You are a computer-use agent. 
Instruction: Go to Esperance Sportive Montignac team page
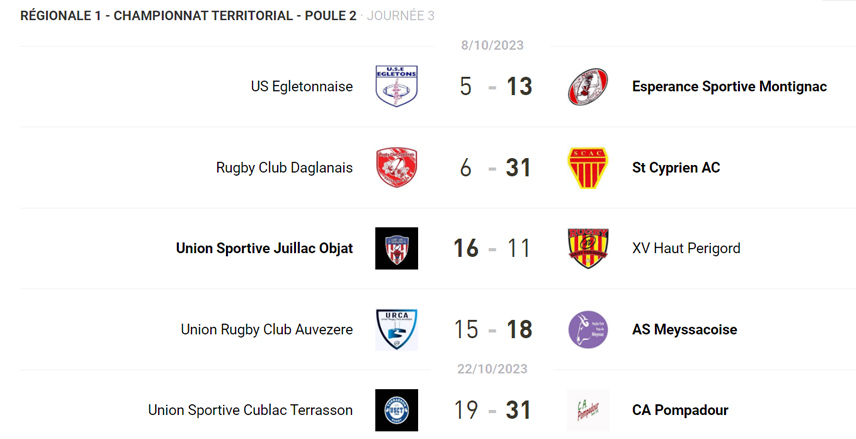coord(729,86)
